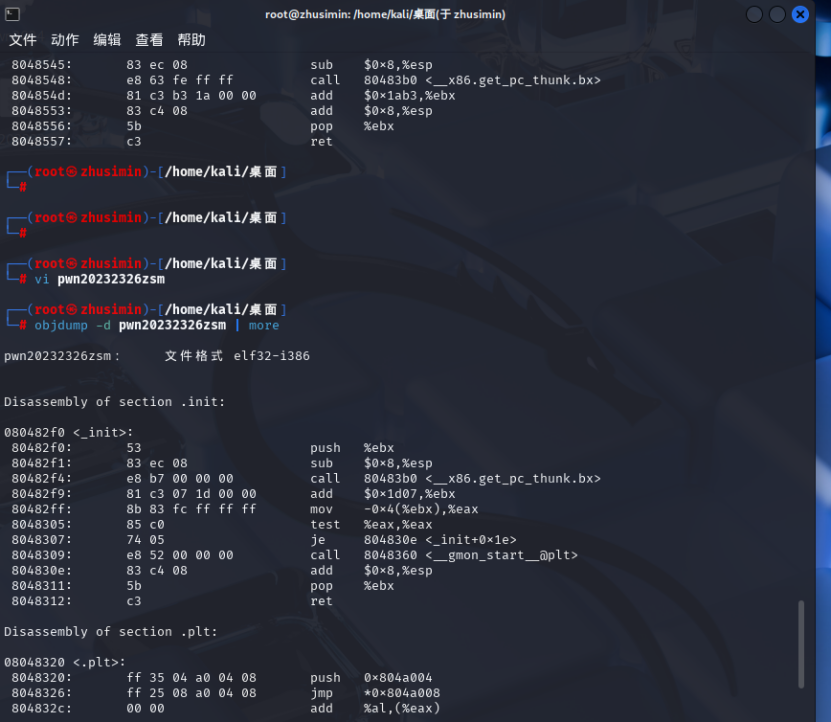831x722 pixels.
Task: Click the bytes e8 b7 00 00 00
Action: tap(180, 478)
